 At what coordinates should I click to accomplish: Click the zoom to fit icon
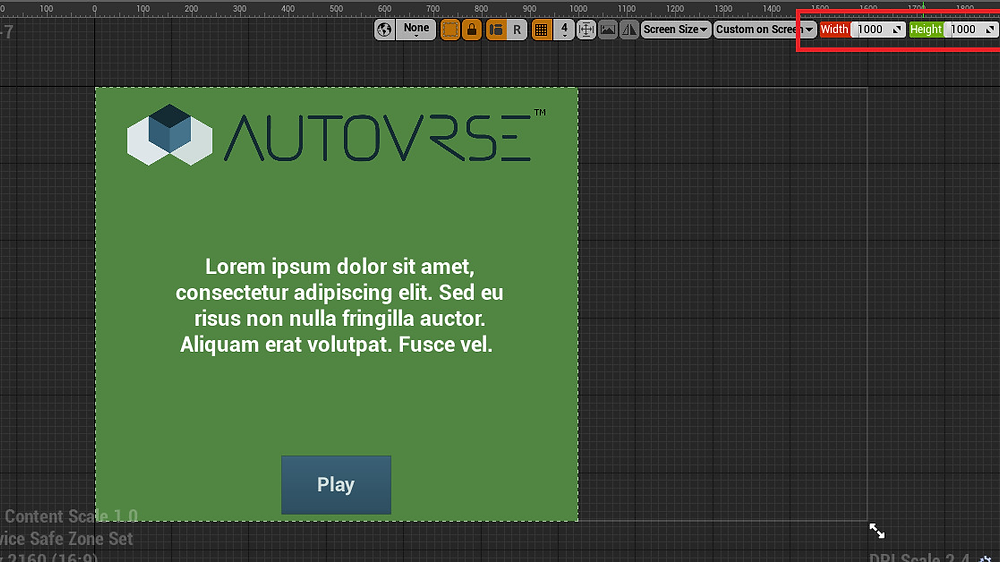(x=586, y=29)
